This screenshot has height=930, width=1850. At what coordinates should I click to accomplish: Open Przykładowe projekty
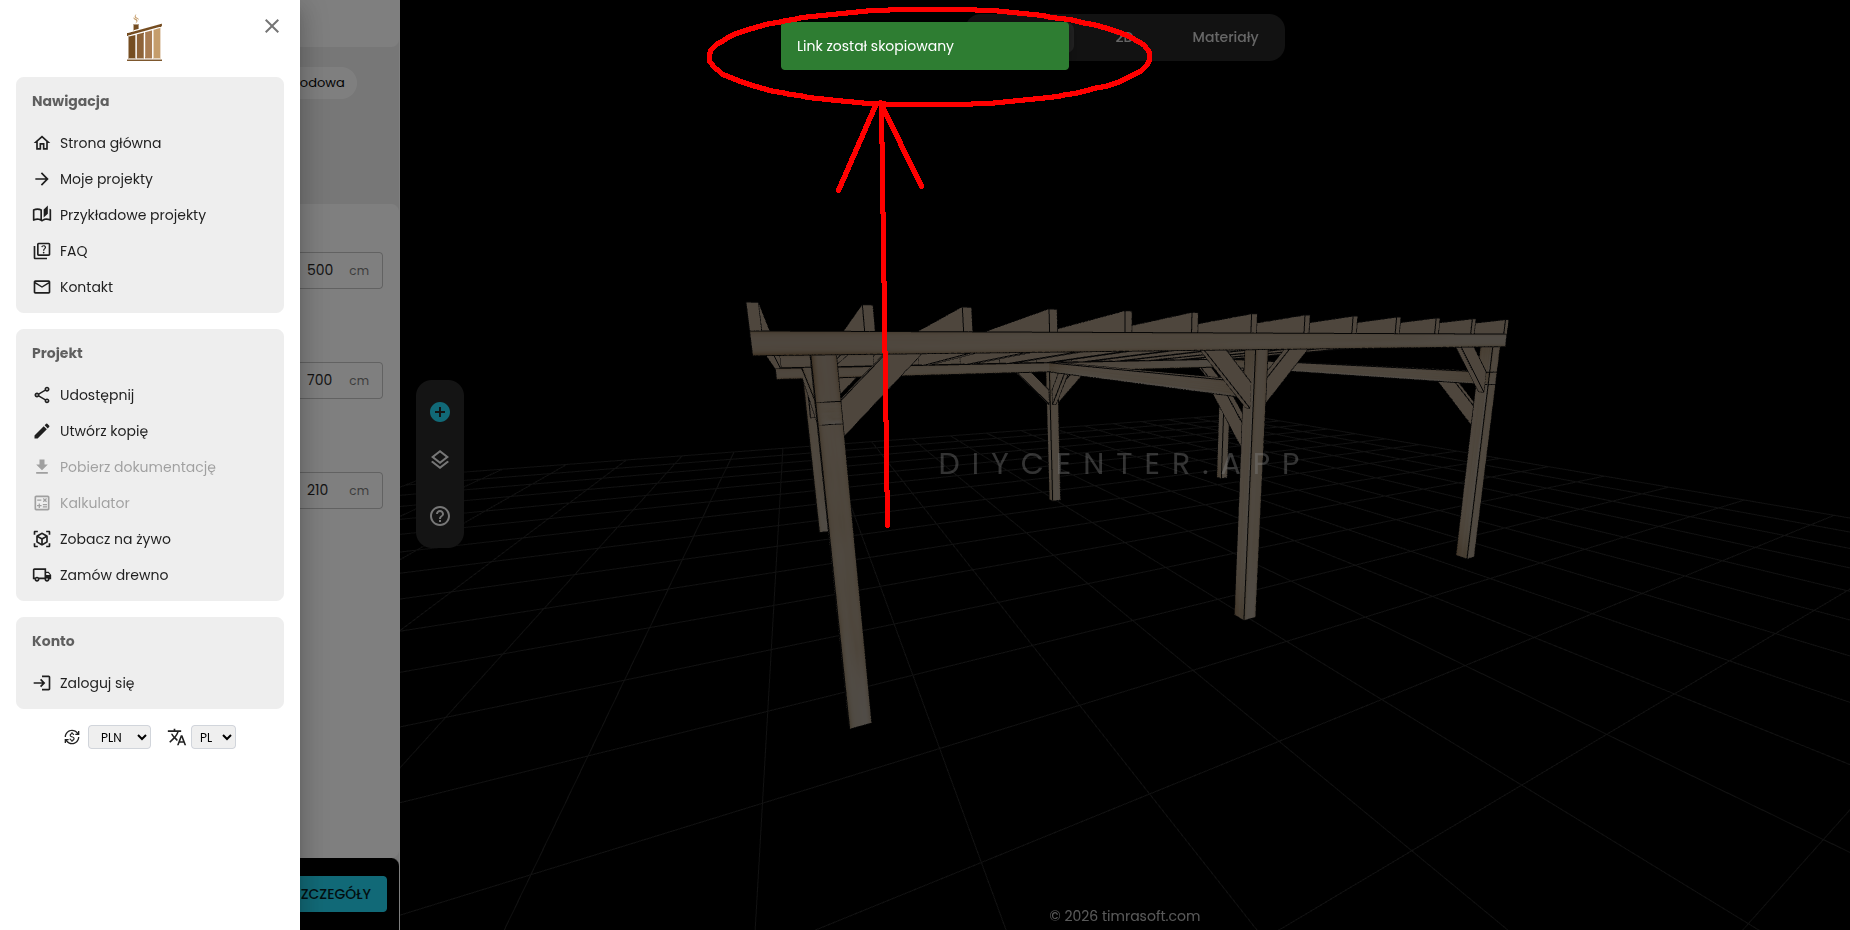(x=132, y=215)
